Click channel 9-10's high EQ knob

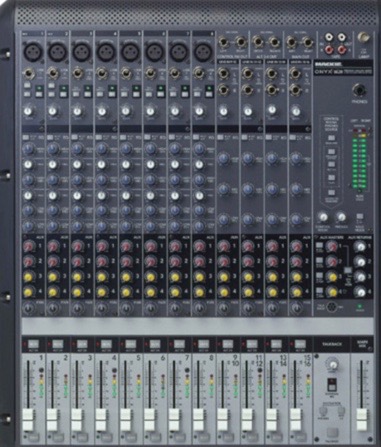(224, 159)
